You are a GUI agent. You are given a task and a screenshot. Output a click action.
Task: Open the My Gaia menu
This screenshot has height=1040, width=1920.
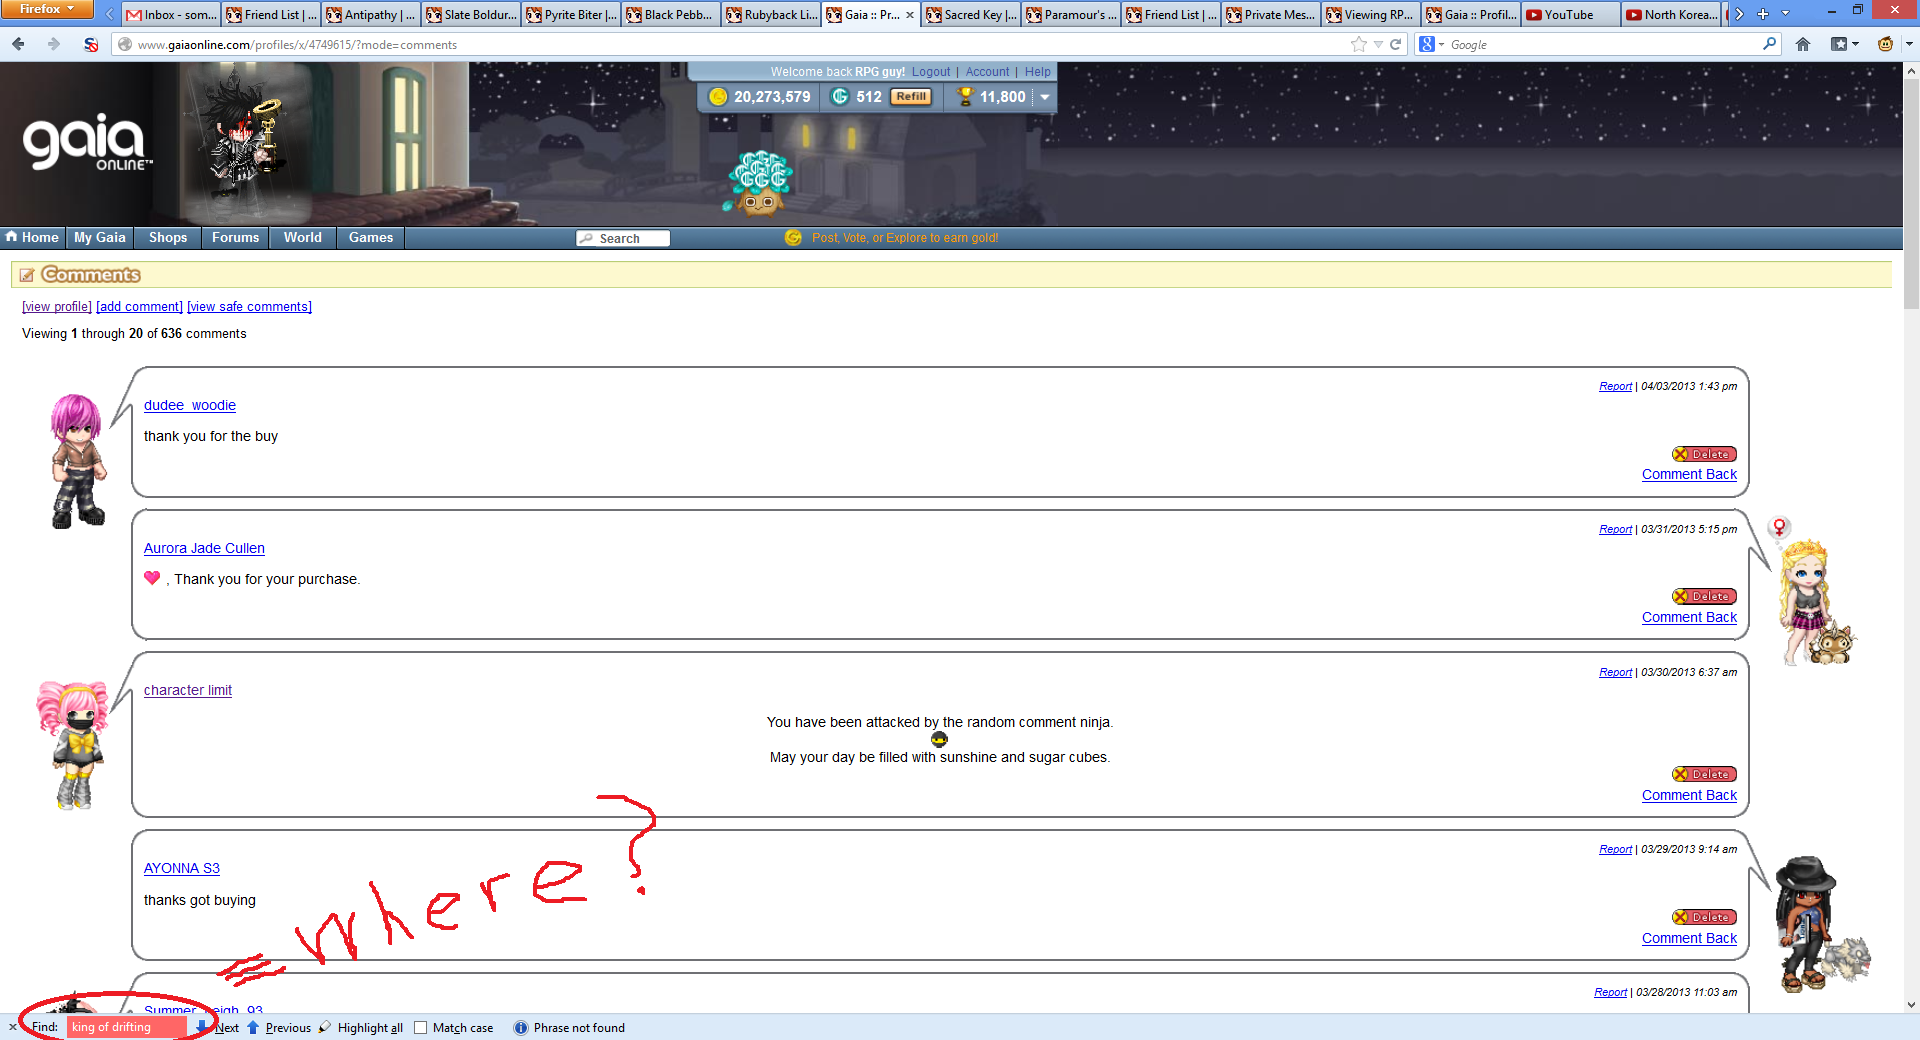[100, 237]
